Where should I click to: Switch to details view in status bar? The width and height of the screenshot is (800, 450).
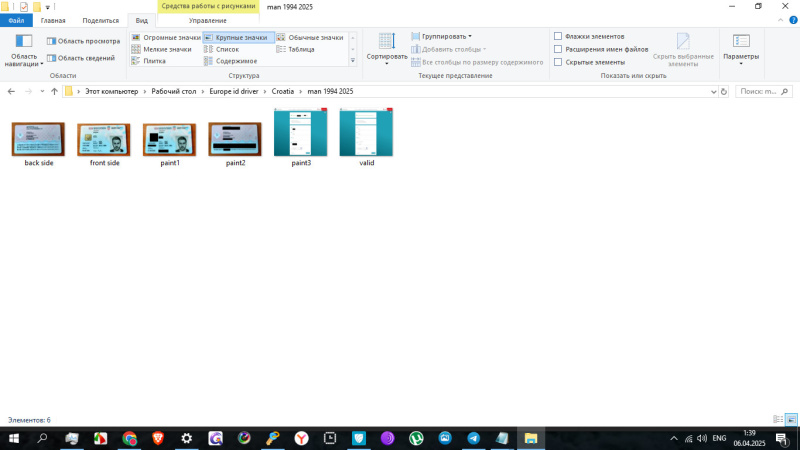[x=778, y=419]
